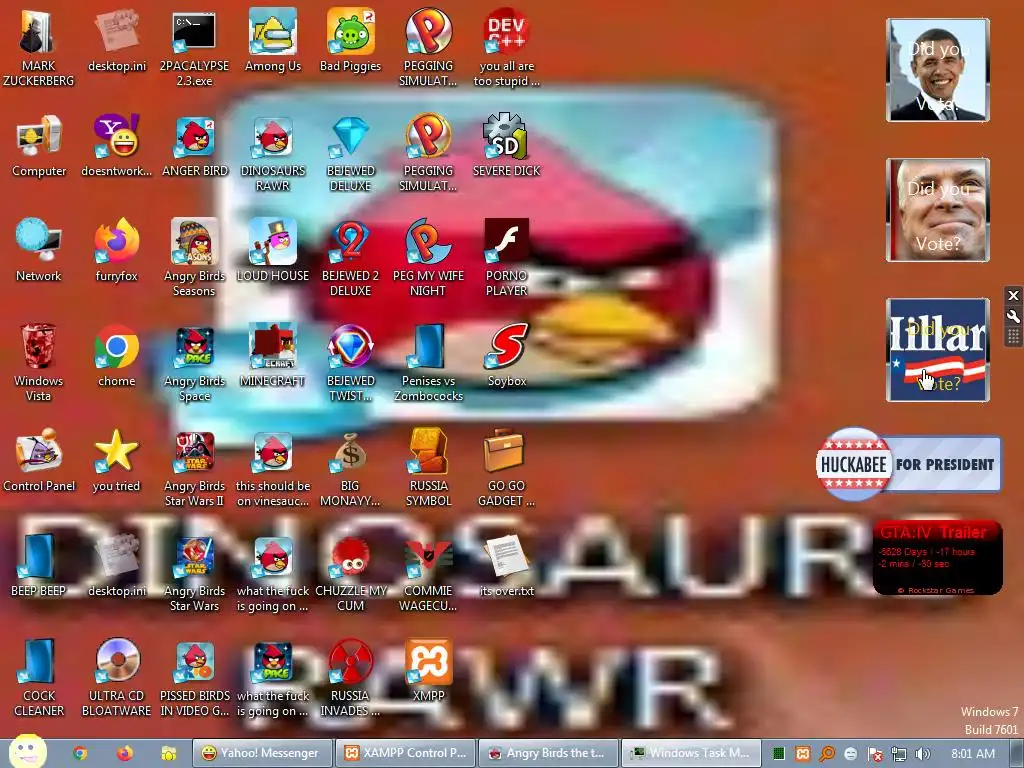Click the Huckabee For President gadget

point(908,464)
